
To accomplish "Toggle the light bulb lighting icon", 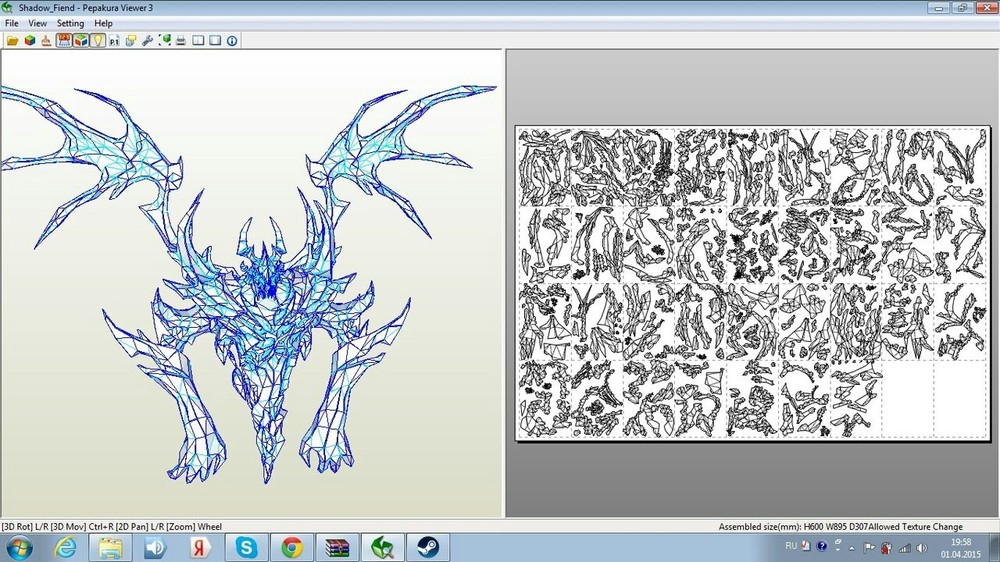I will tap(97, 40).
